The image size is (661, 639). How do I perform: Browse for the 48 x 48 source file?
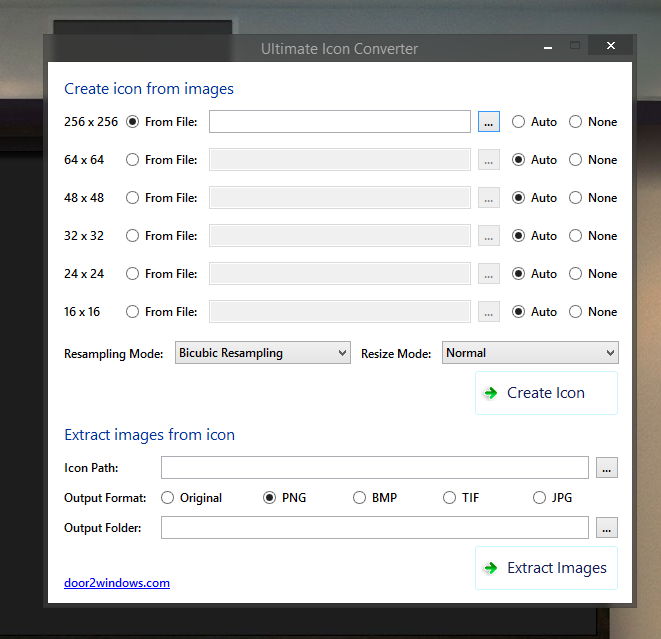489,198
